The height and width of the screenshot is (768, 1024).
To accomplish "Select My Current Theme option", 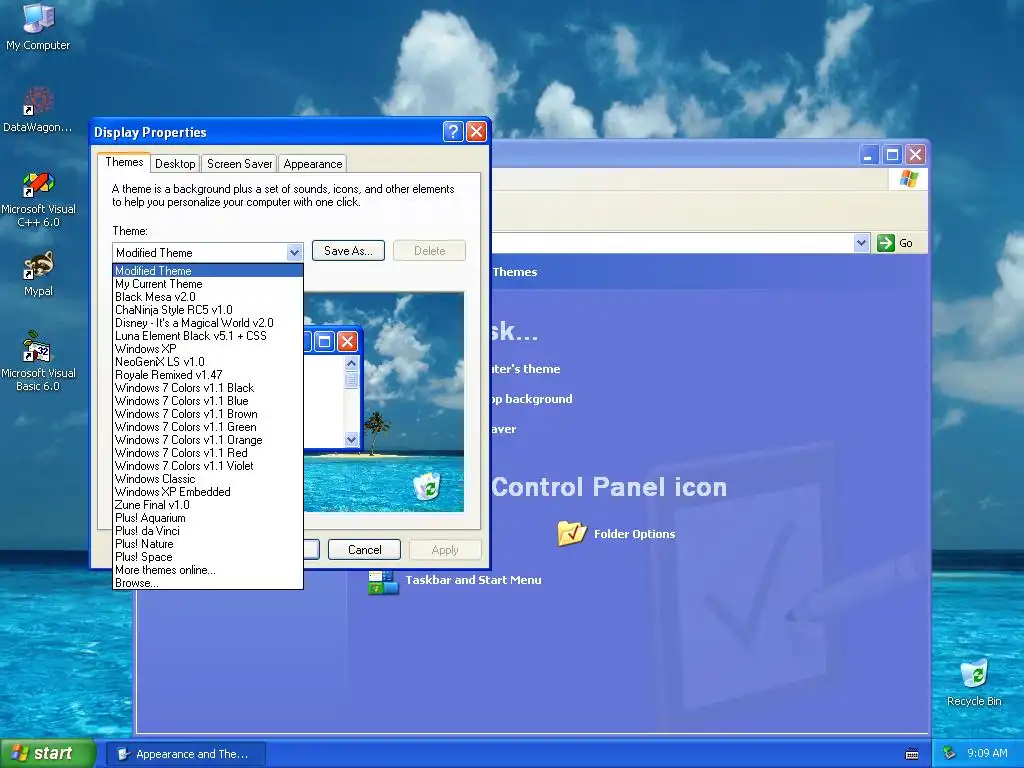I will 208,283.
